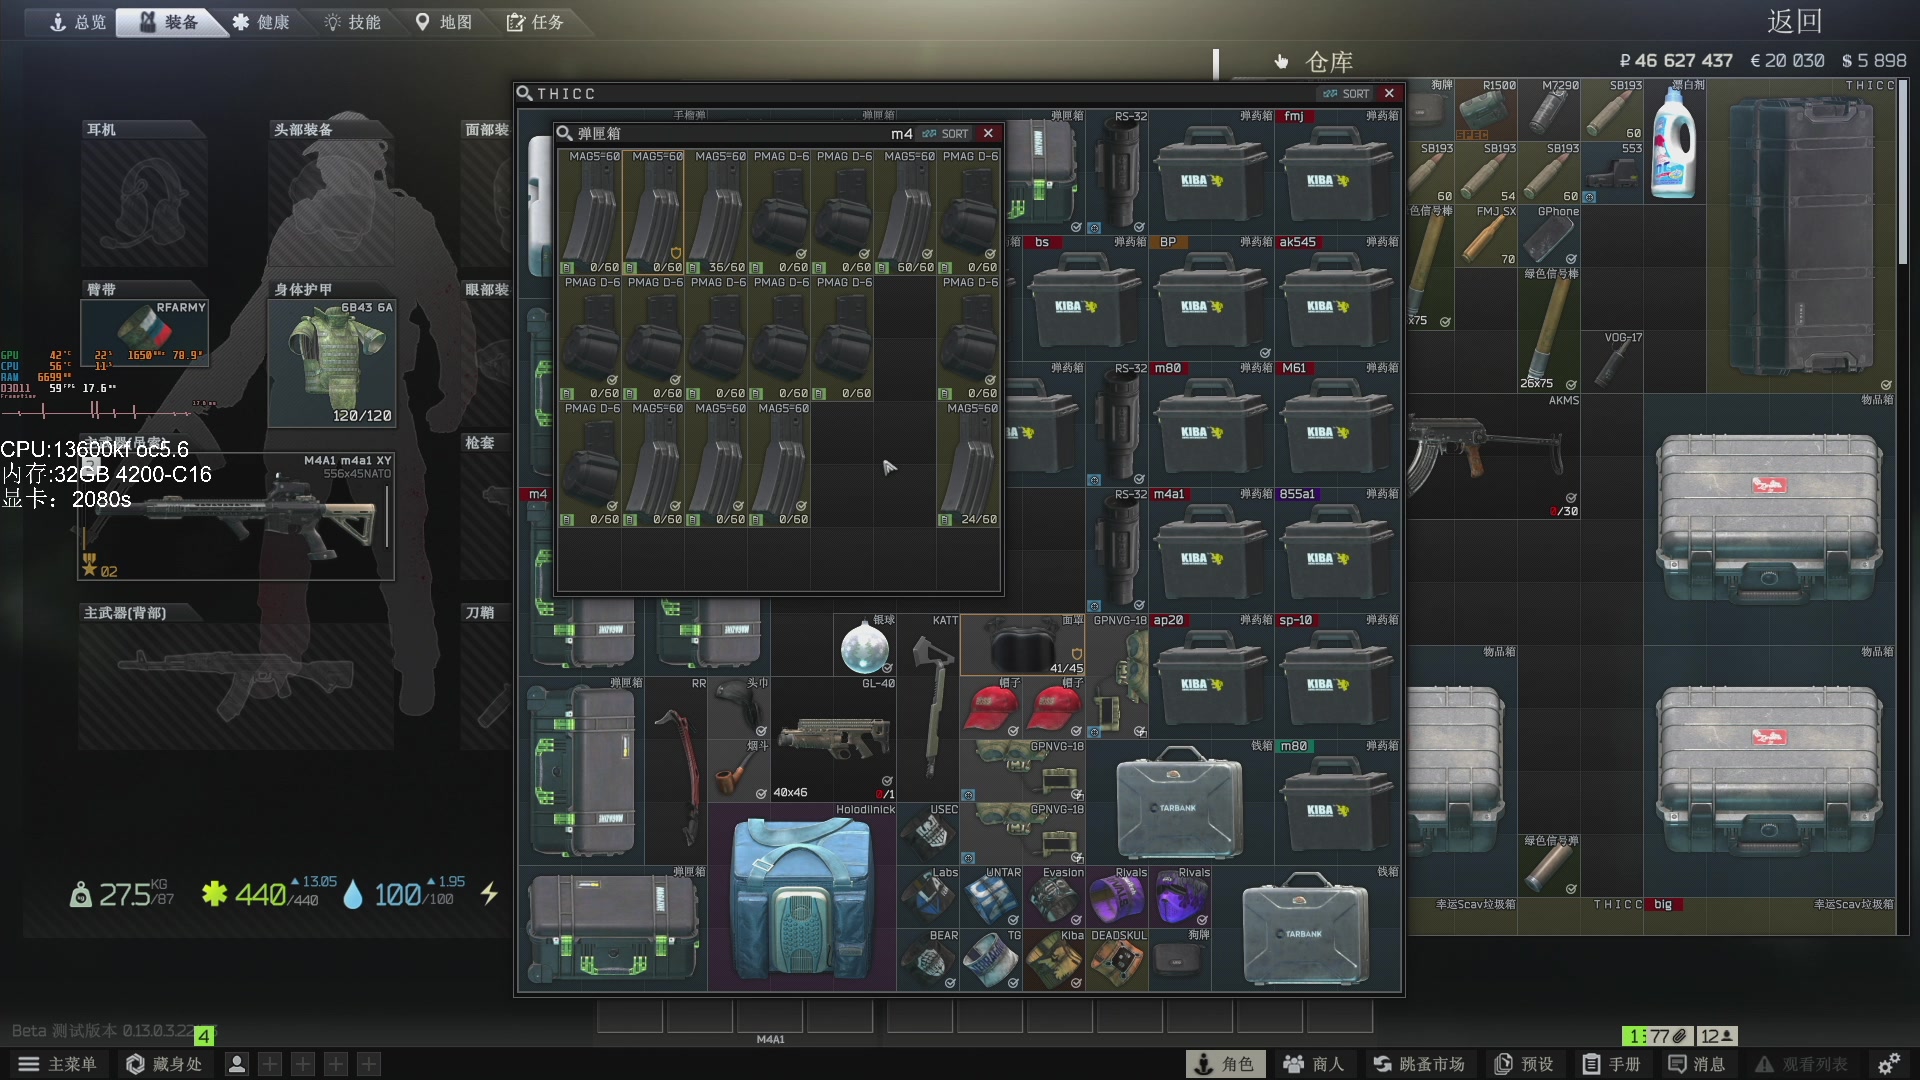Select the R1500 rangefinder in stash
Image resolution: width=1920 pixels, height=1080 pixels.
coord(1486,110)
